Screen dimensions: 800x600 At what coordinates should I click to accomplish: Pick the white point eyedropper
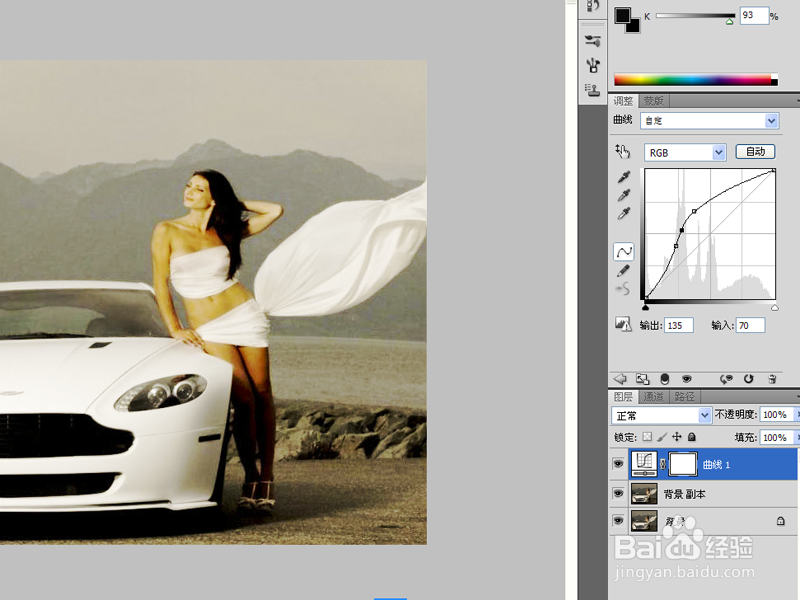[x=623, y=213]
